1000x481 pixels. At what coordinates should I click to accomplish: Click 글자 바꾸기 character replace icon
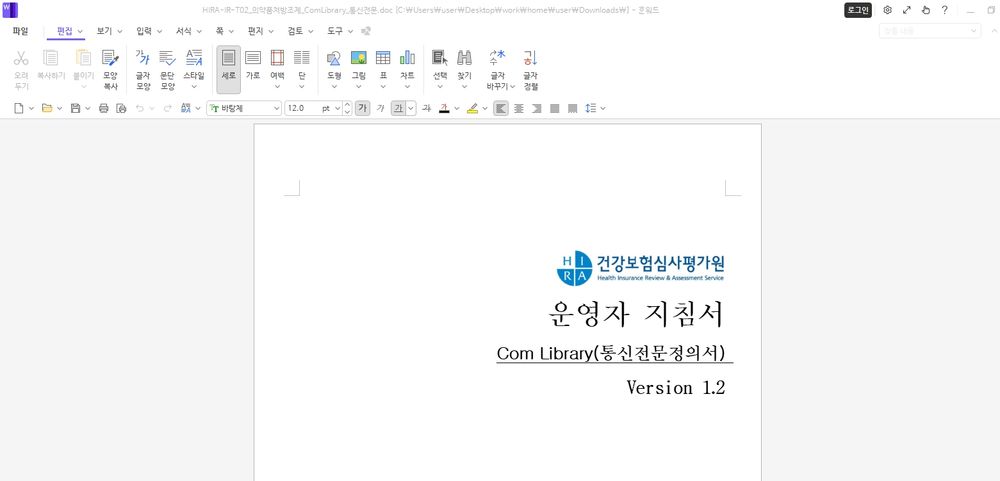pyautogui.click(x=497, y=58)
